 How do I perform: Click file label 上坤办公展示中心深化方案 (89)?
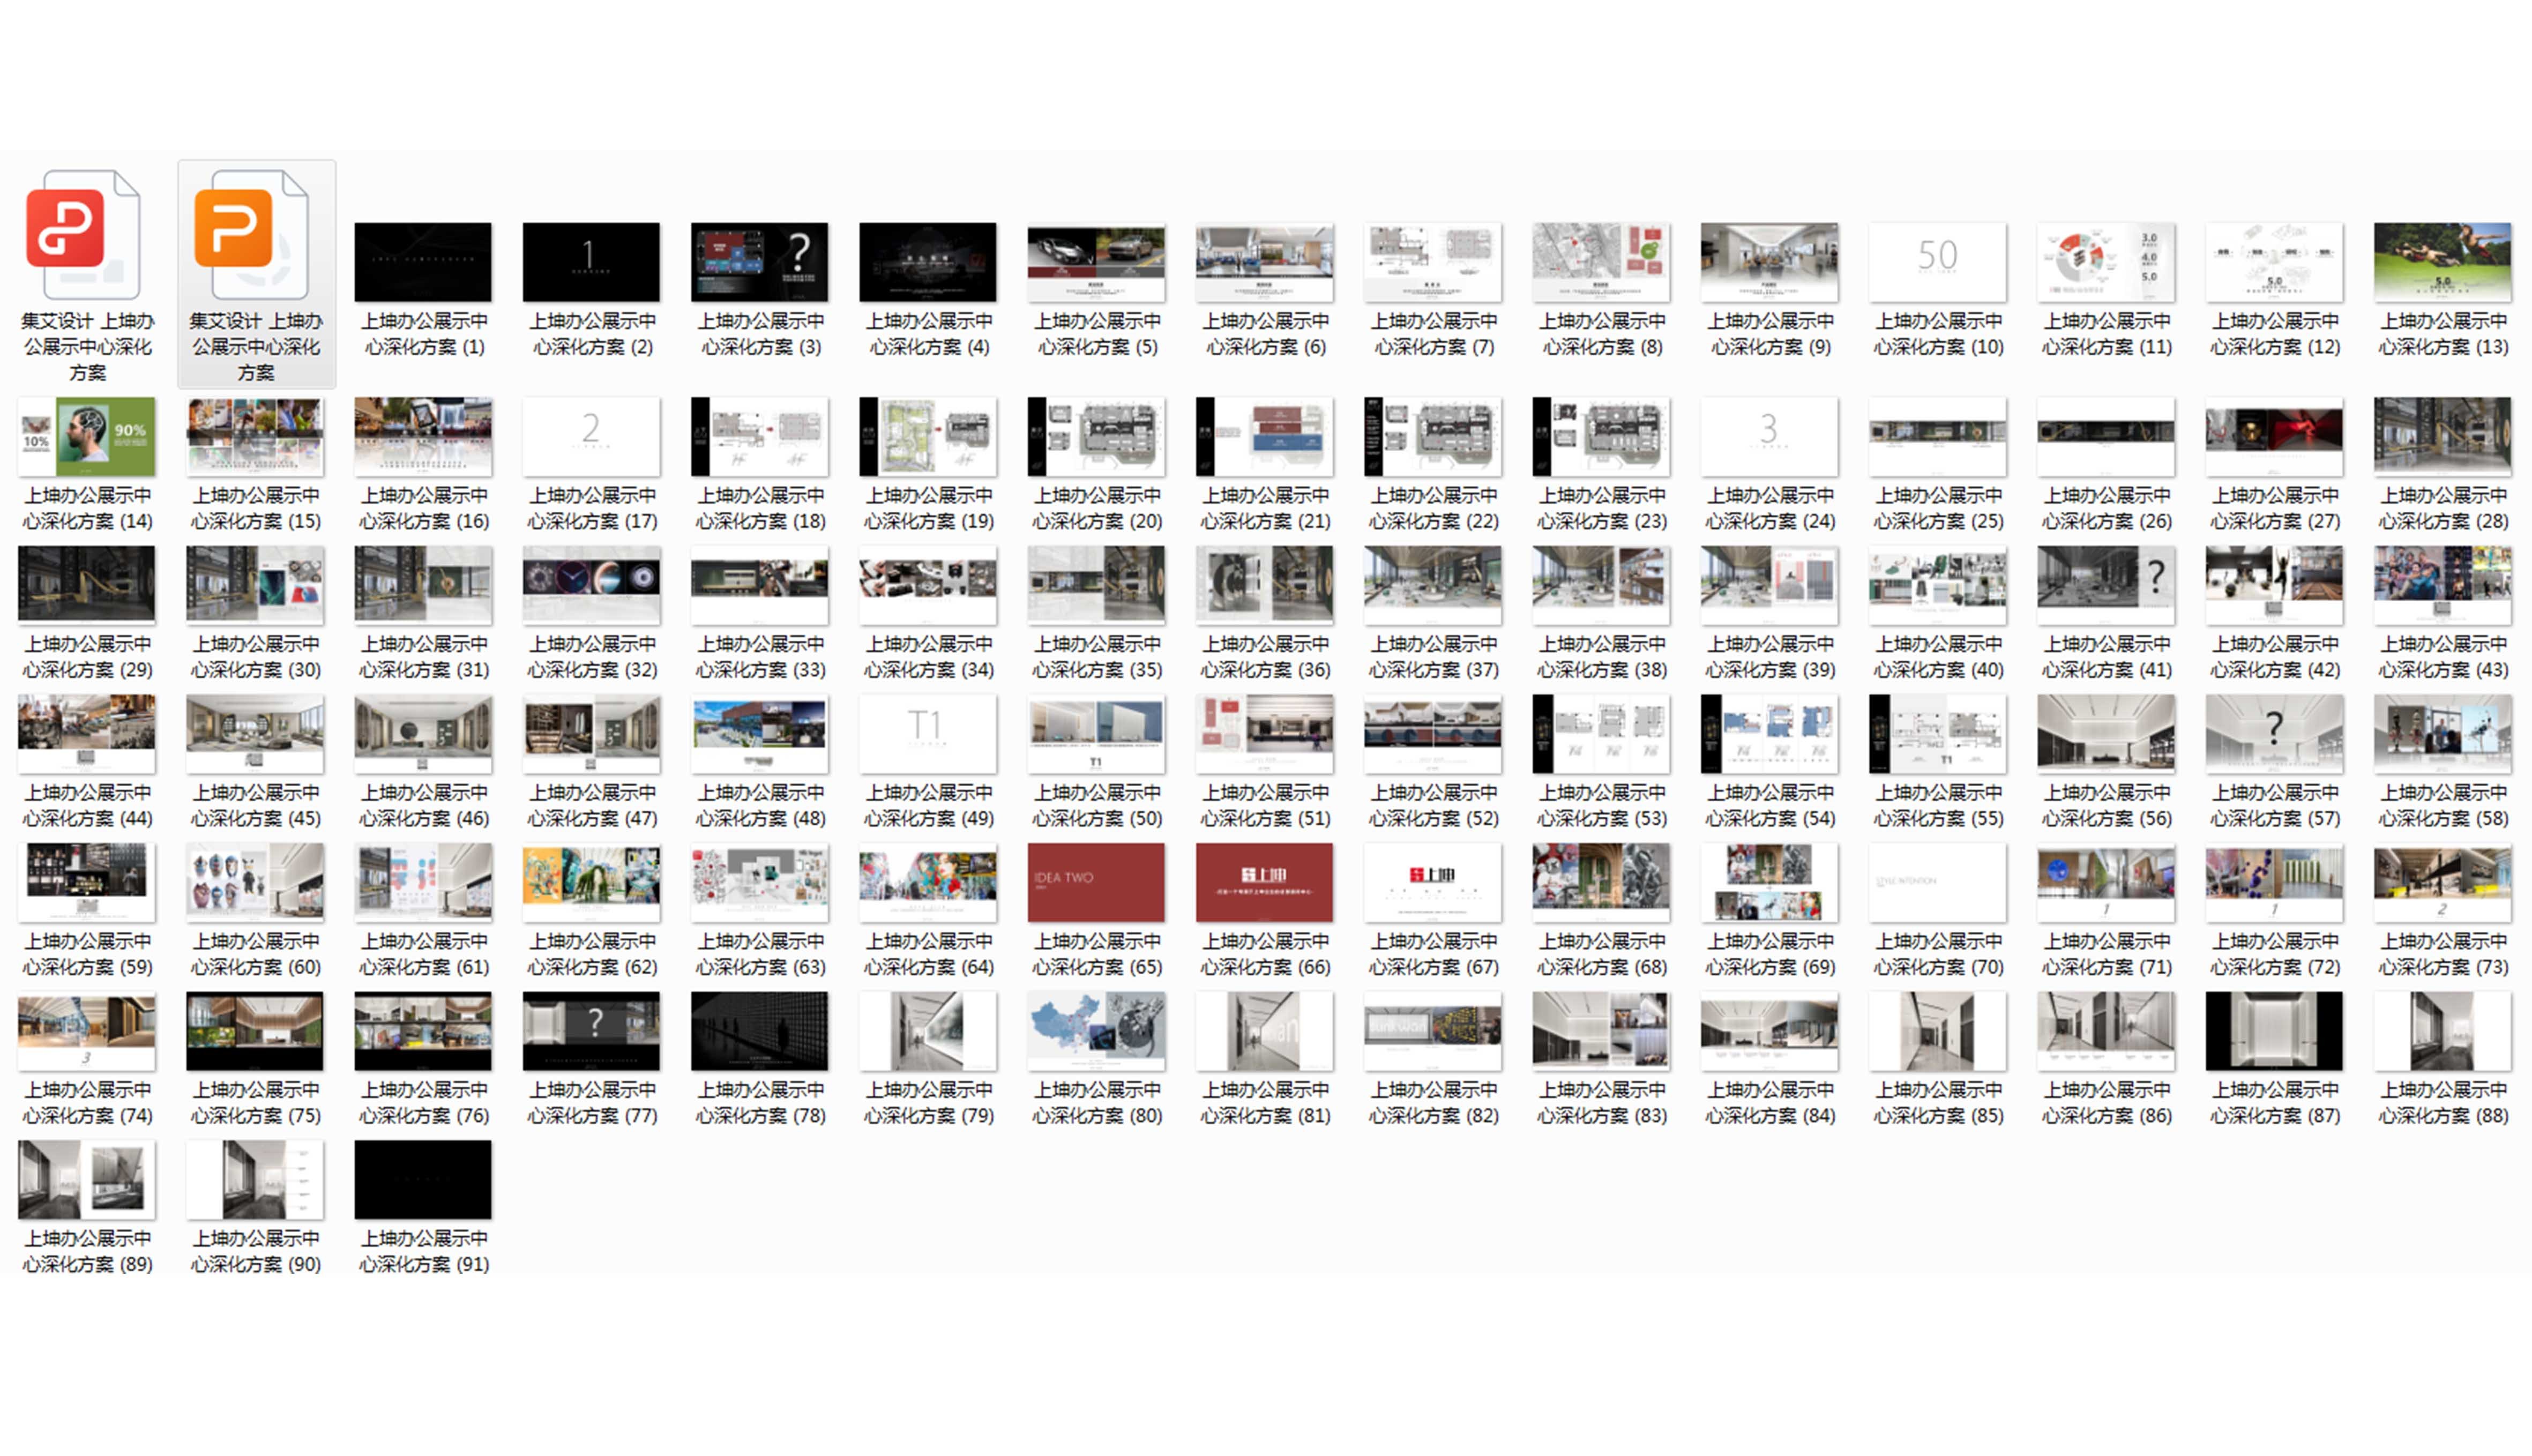click(x=87, y=1251)
